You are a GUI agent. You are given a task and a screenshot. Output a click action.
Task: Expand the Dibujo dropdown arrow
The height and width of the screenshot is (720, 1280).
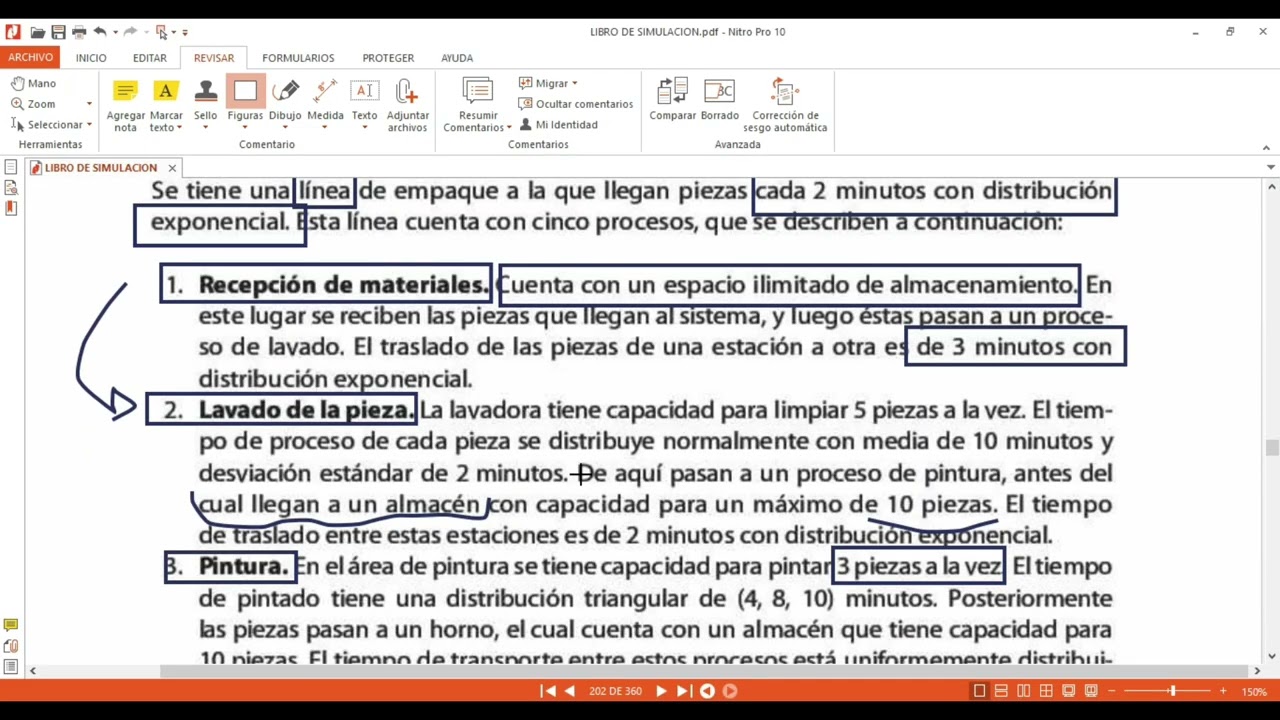(x=285, y=128)
